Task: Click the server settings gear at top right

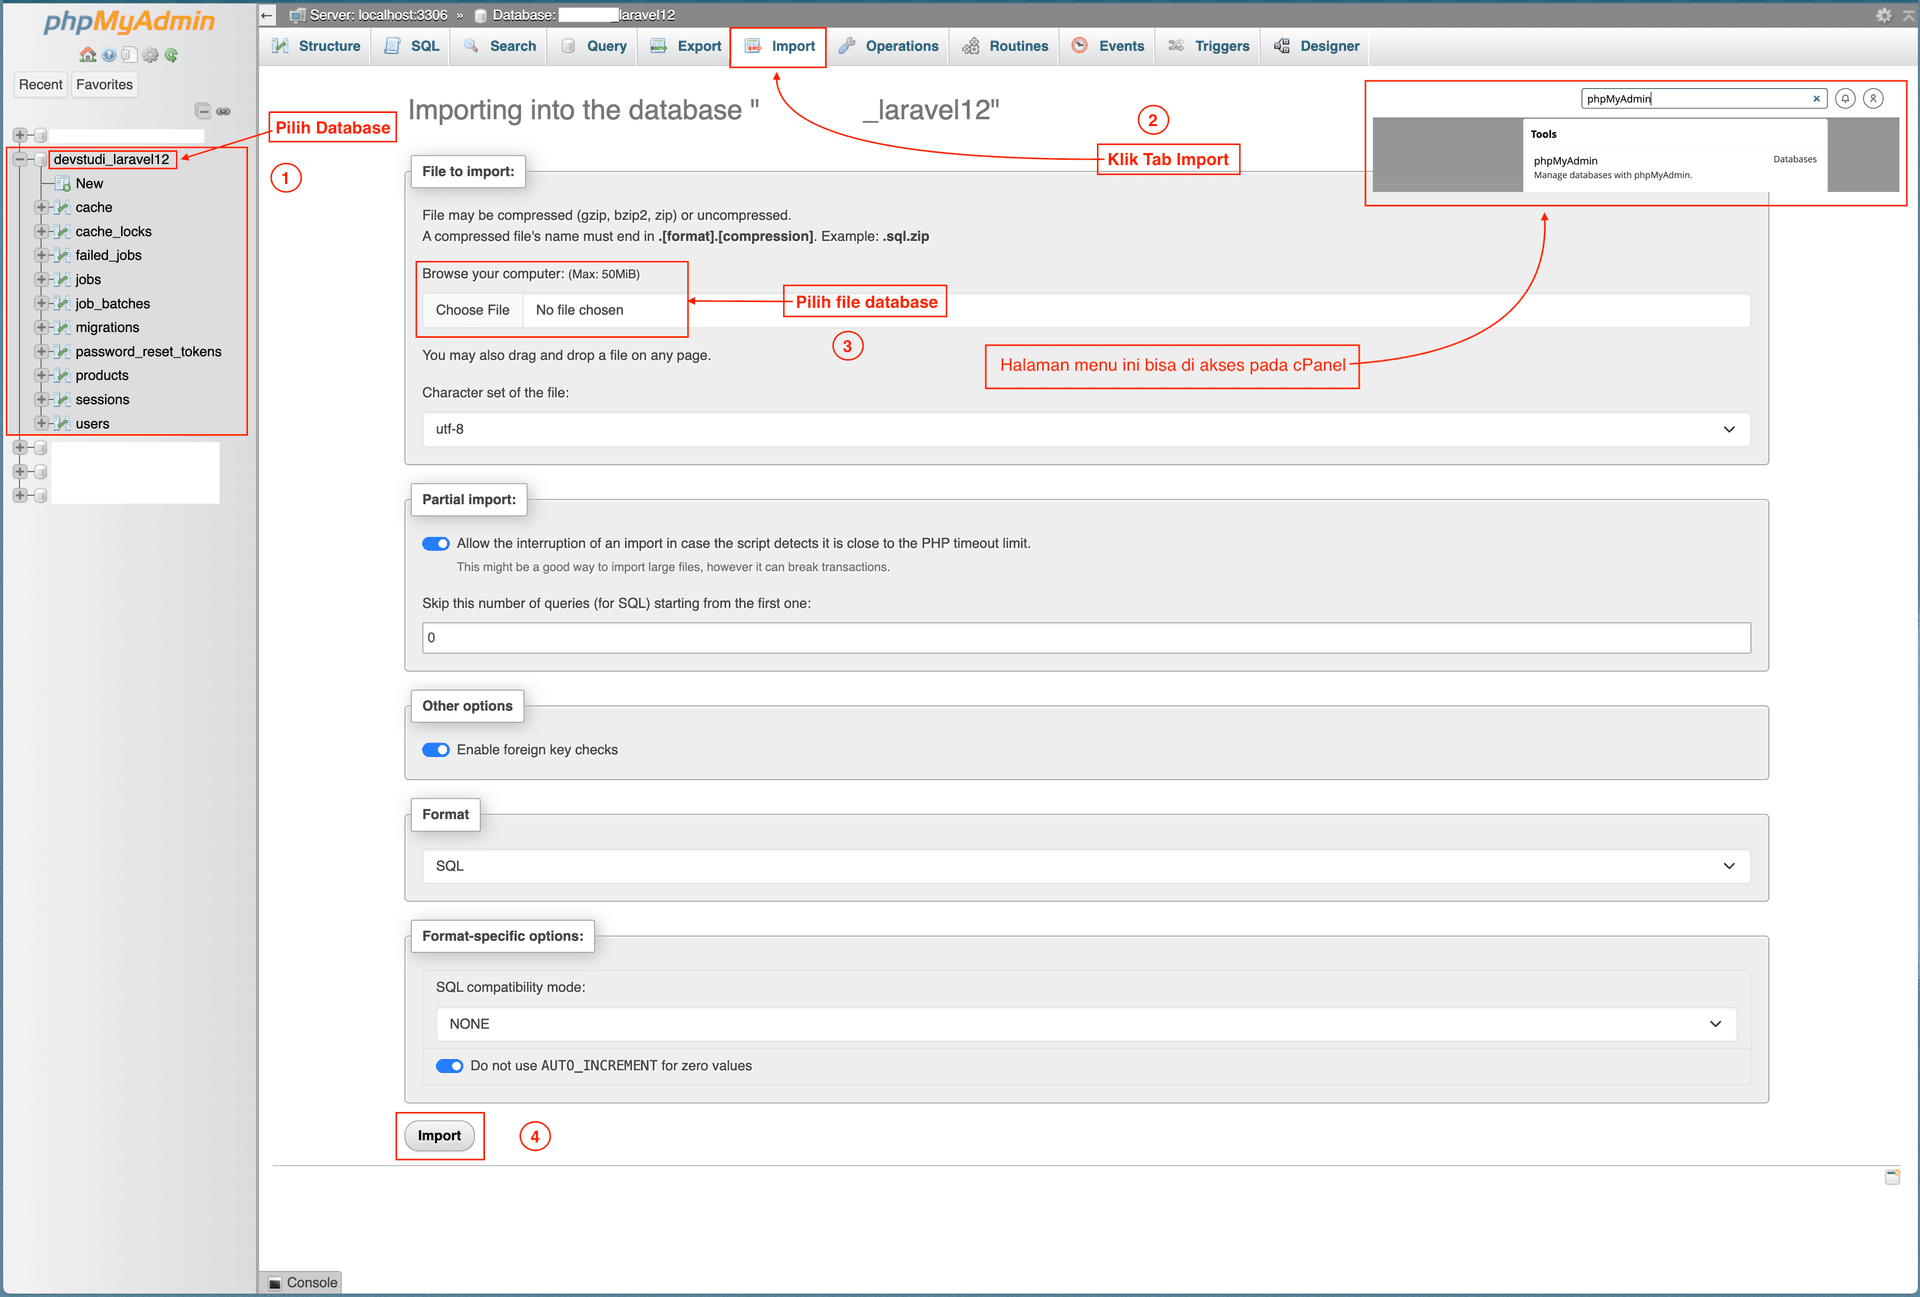Action: click(x=1883, y=15)
